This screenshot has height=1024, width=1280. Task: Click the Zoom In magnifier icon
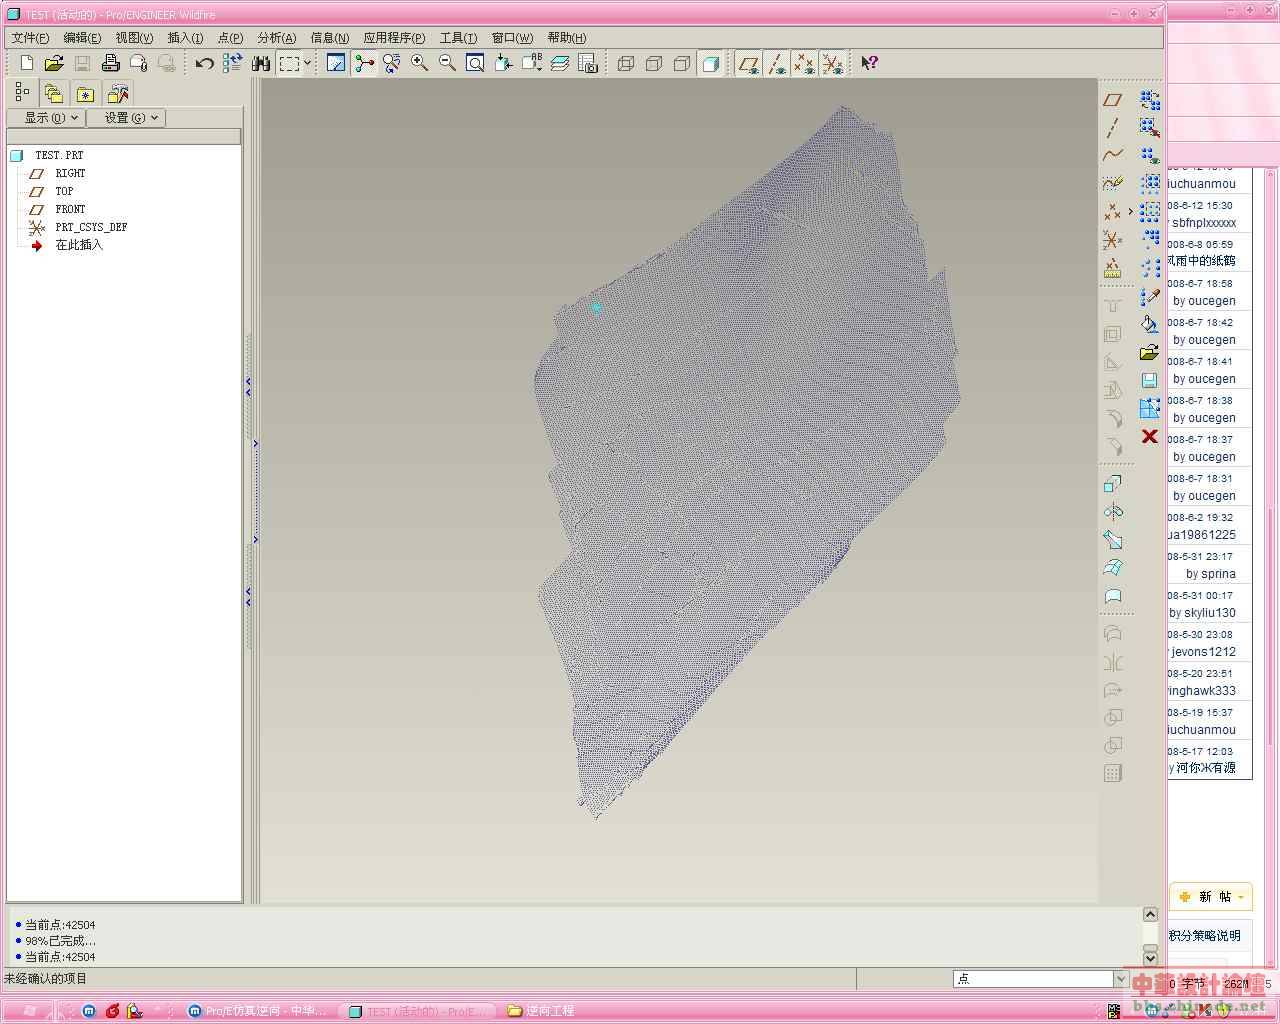(420, 63)
